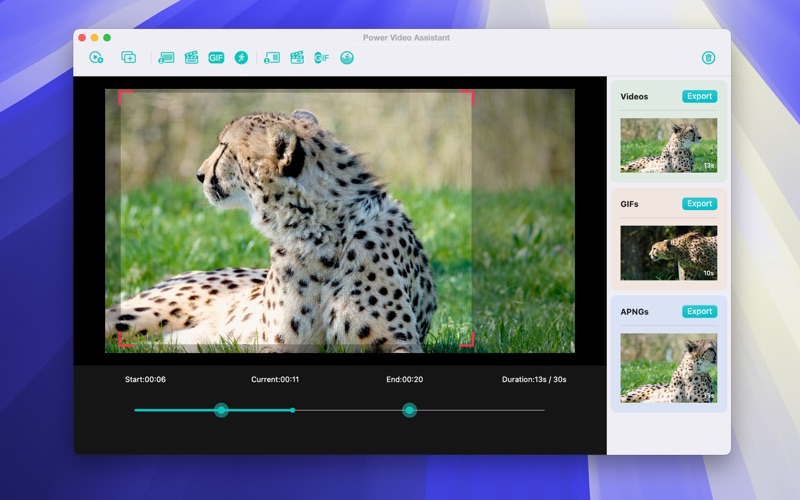Click the screen icon right of the divider
The width and height of the screenshot is (800, 500).
click(272, 58)
